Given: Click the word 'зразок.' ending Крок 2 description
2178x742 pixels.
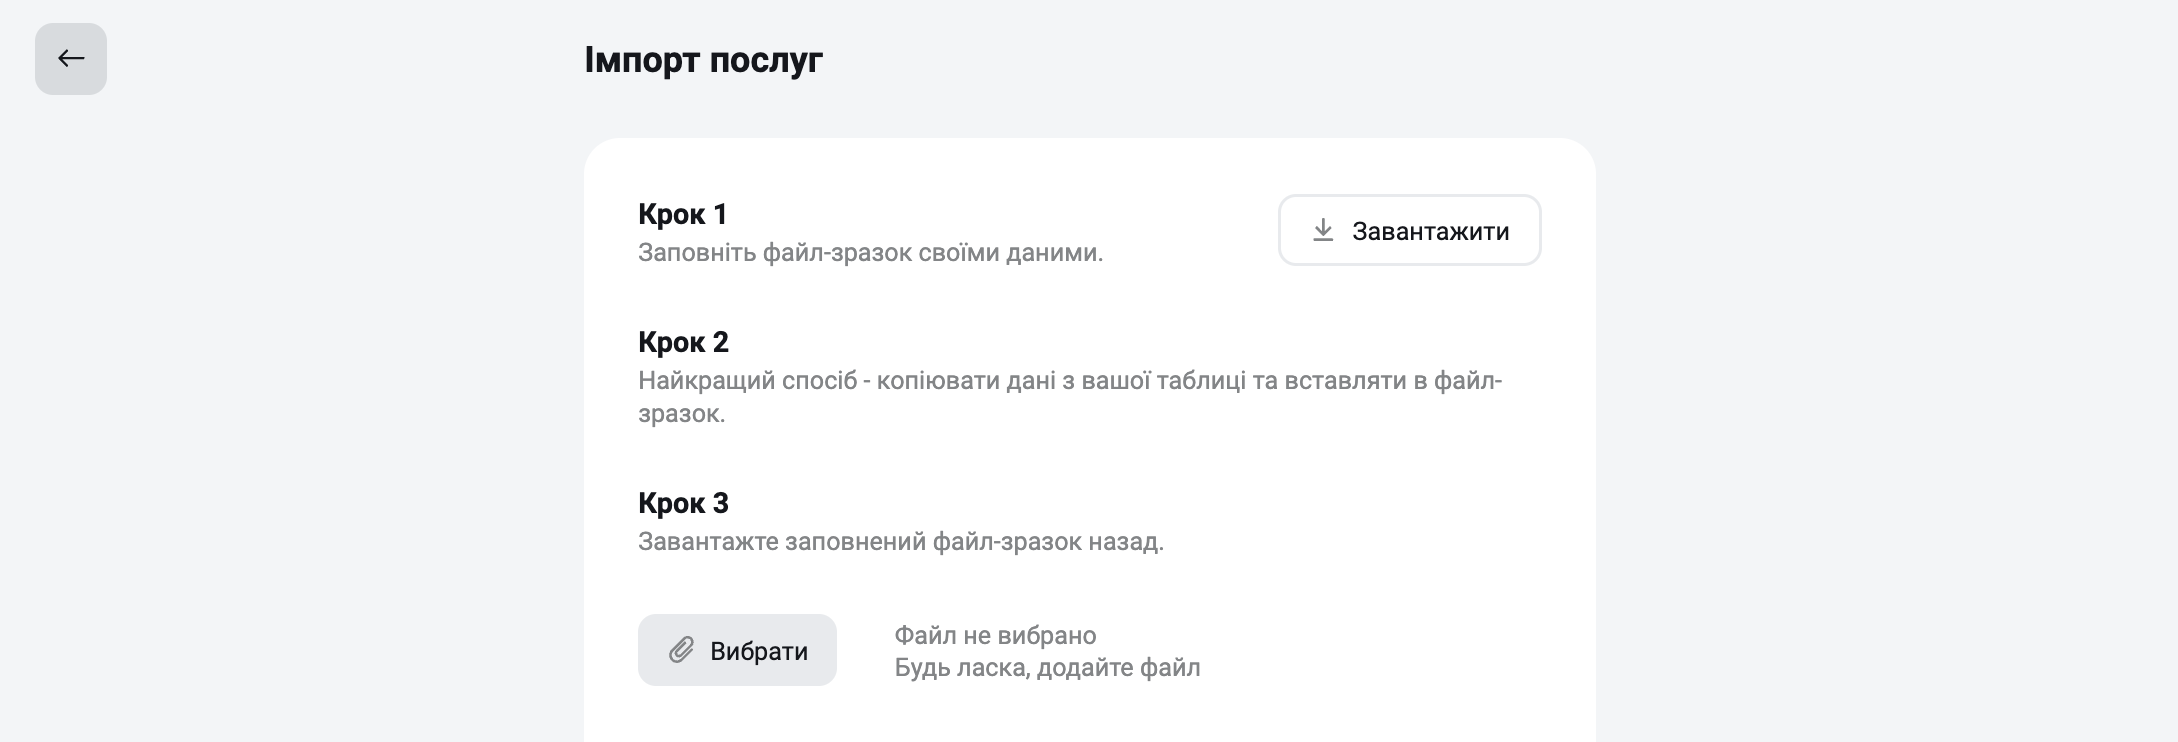Looking at the screenshot, I should coord(681,414).
